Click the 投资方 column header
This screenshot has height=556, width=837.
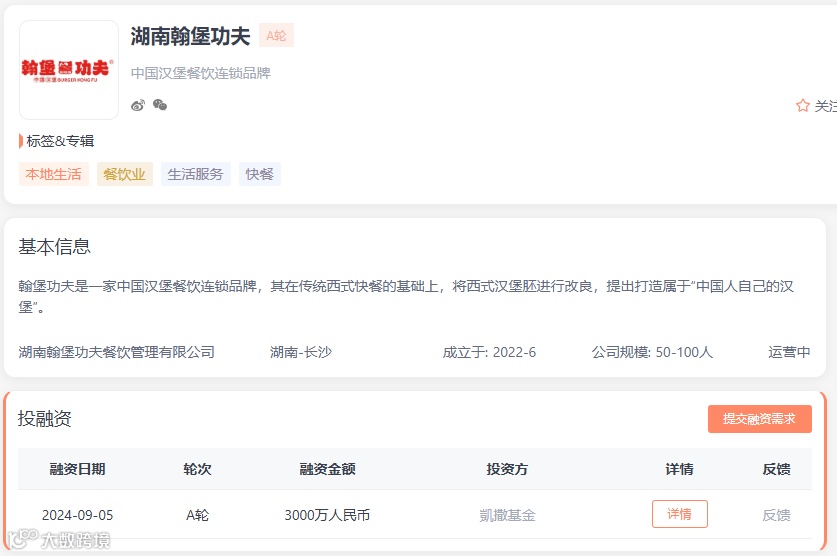pyautogui.click(x=507, y=469)
